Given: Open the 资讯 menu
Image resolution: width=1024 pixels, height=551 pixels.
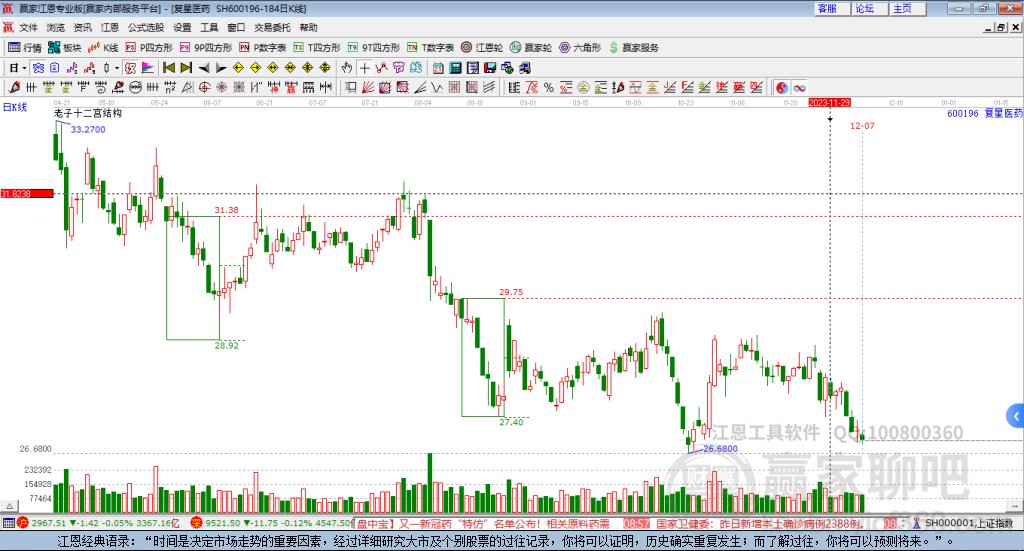Looking at the screenshot, I should (82, 27).
